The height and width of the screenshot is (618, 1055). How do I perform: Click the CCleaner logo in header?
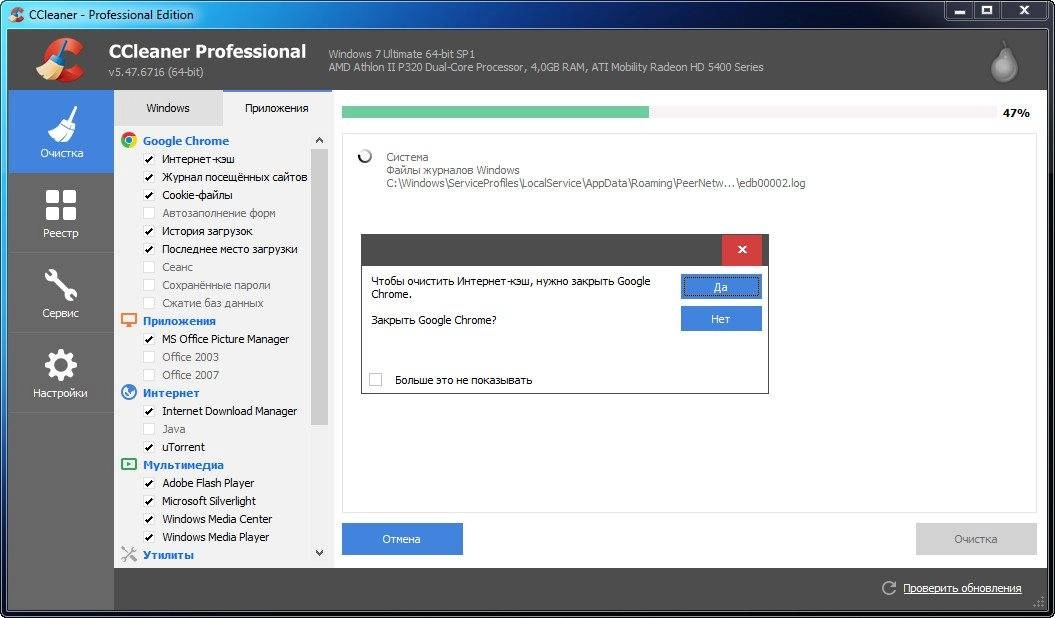(x=61, y=59)
